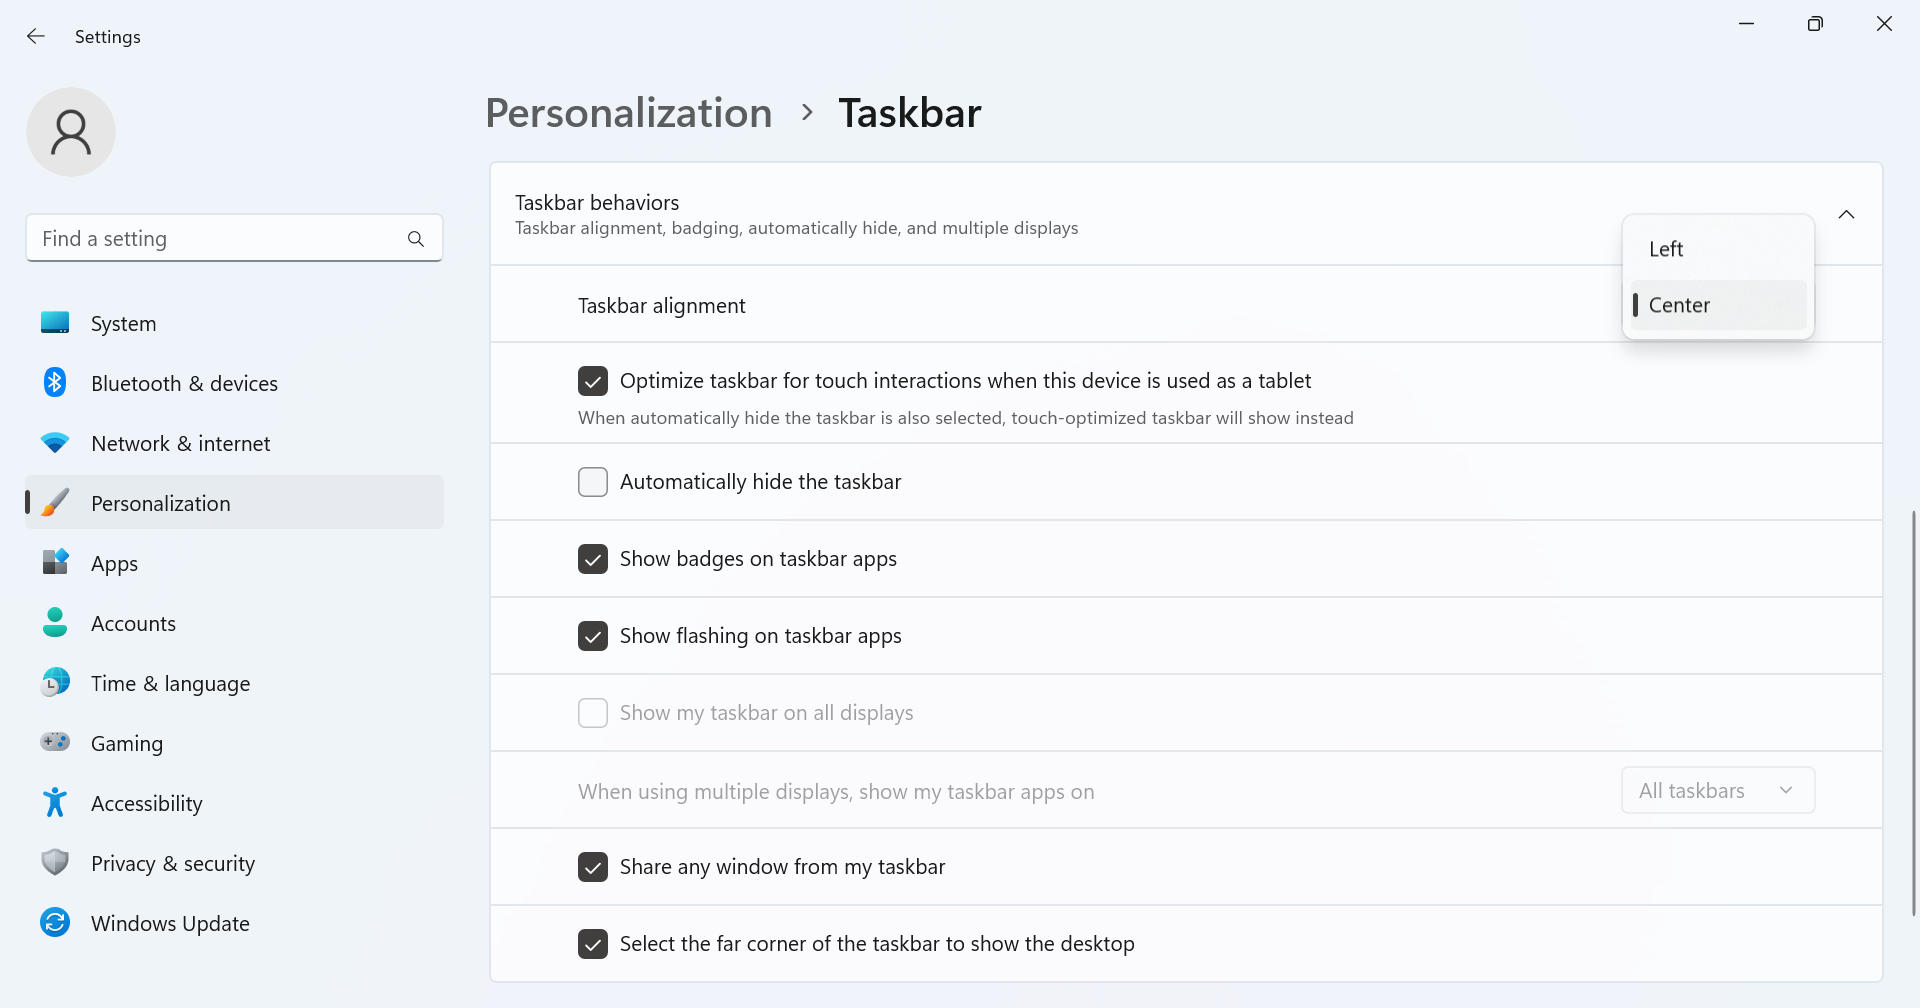This screenshot has height=1008, width=1920.
Task: Collapse the Taskbar behaviors section chevron
Action: [1846, 214]
